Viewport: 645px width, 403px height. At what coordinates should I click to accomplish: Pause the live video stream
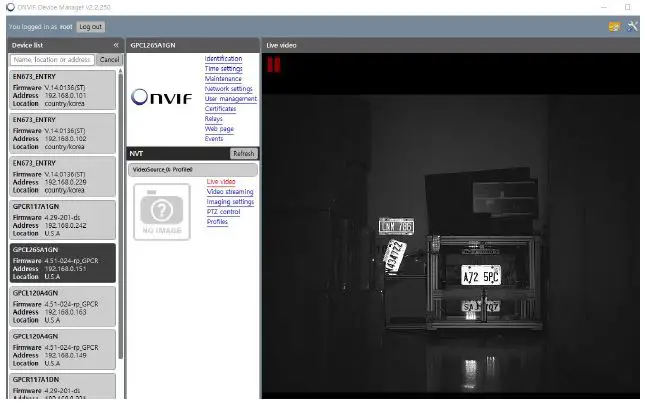[x=274, y=65]
